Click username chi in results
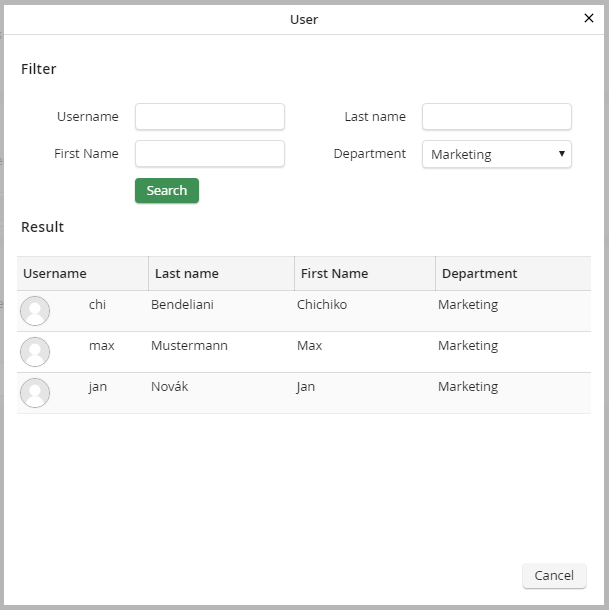This screenshot has height=610, width=609. click(97, 305)
